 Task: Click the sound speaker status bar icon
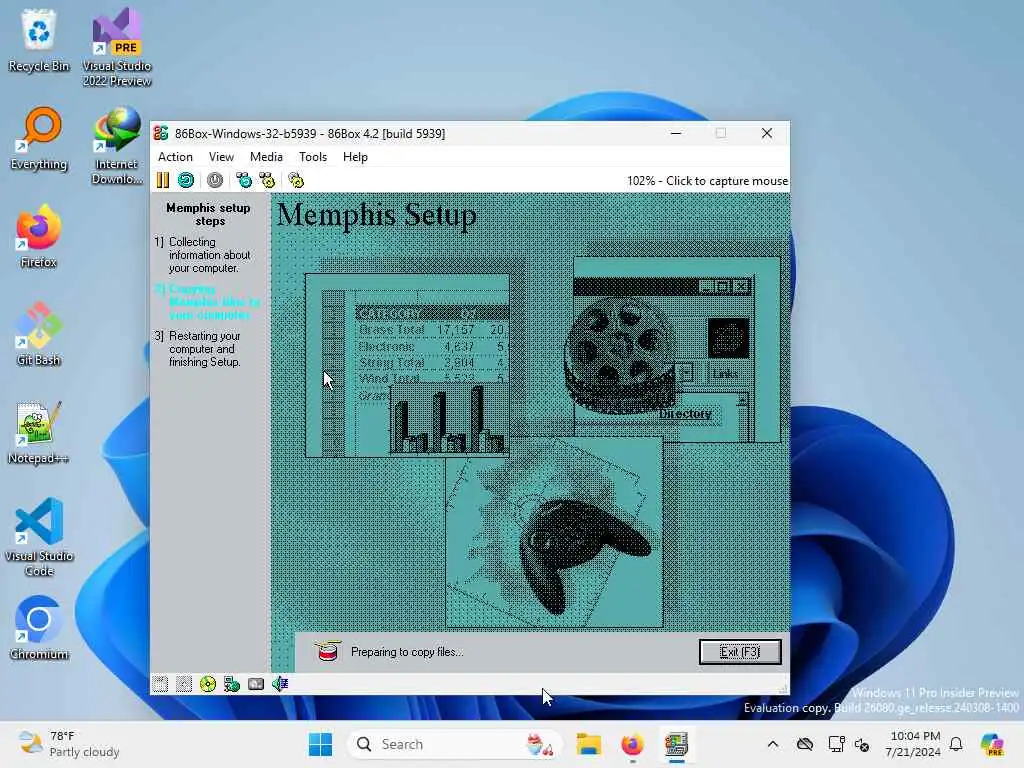pos(280,684)
